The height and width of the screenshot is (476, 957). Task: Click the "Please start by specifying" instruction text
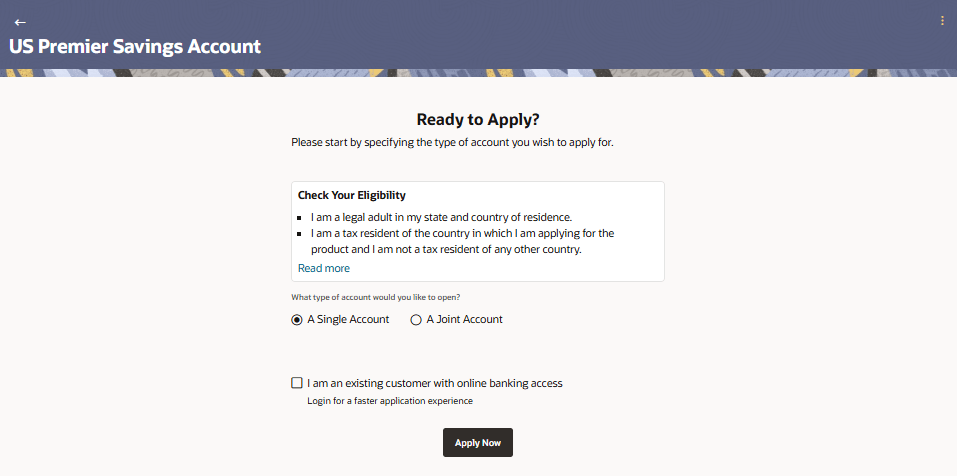click(x=452, y=143)
